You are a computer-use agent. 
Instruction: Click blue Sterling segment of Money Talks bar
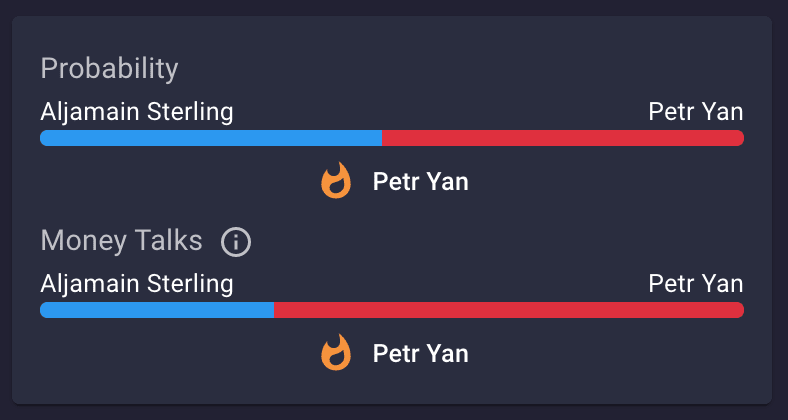click(x=157, y=310)
